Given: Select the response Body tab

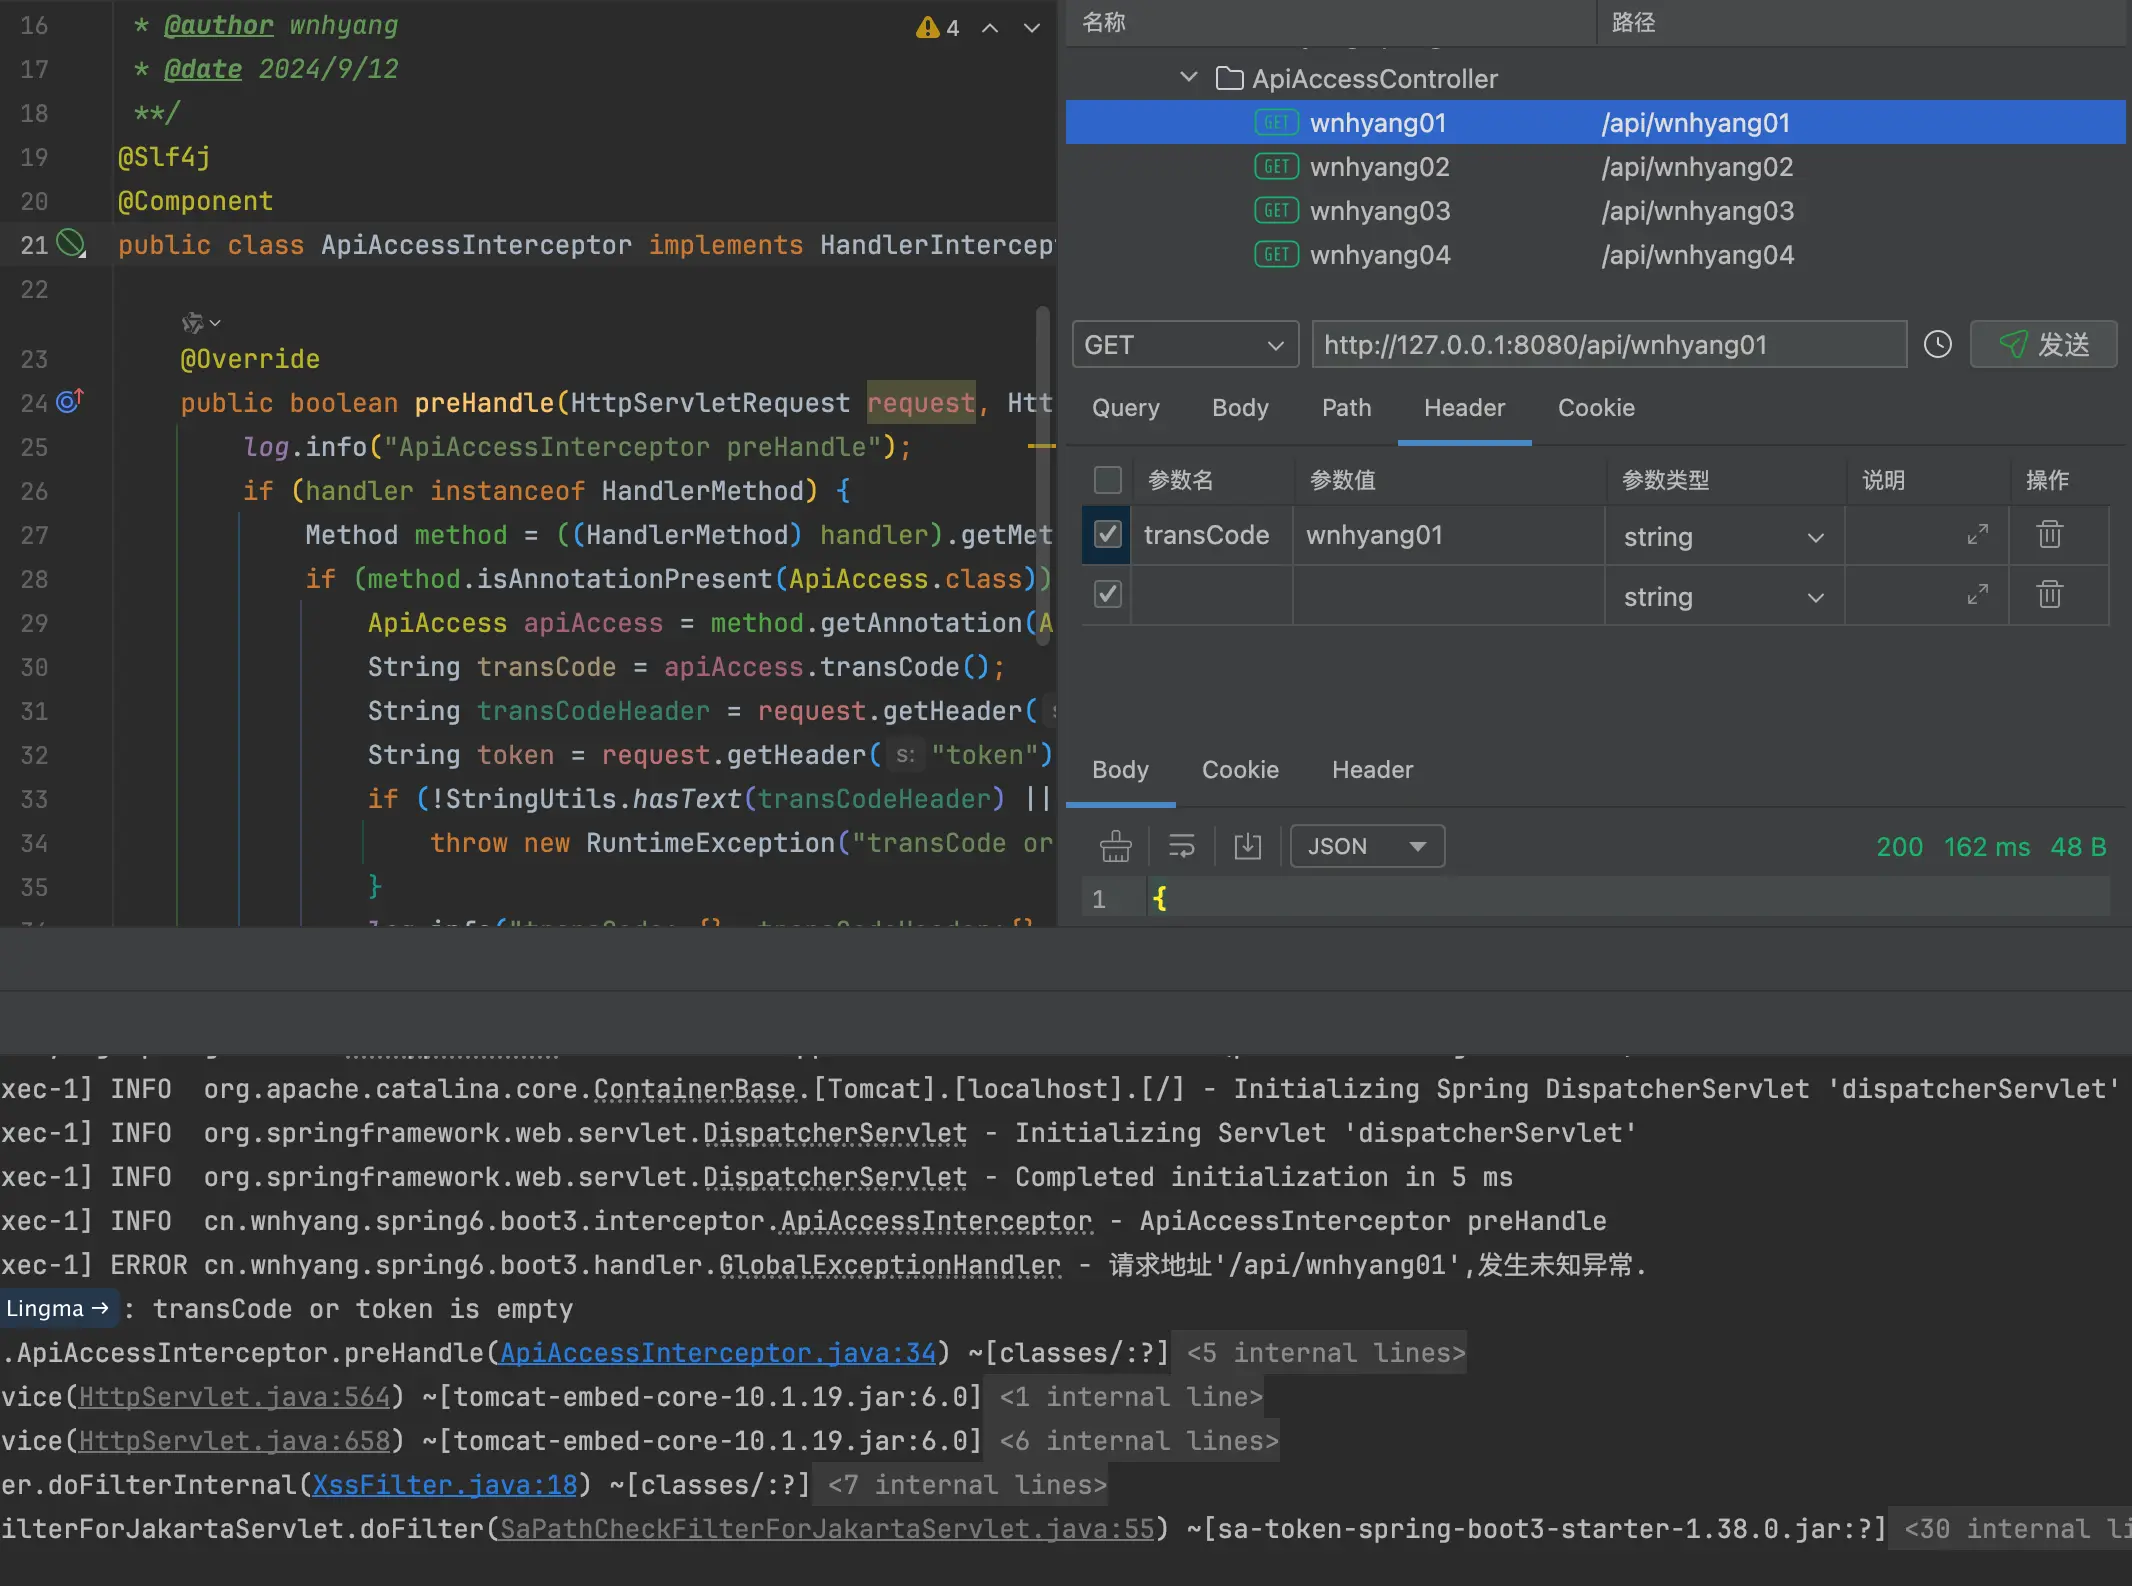Looking at the screenshot, I should (1120, 770).
